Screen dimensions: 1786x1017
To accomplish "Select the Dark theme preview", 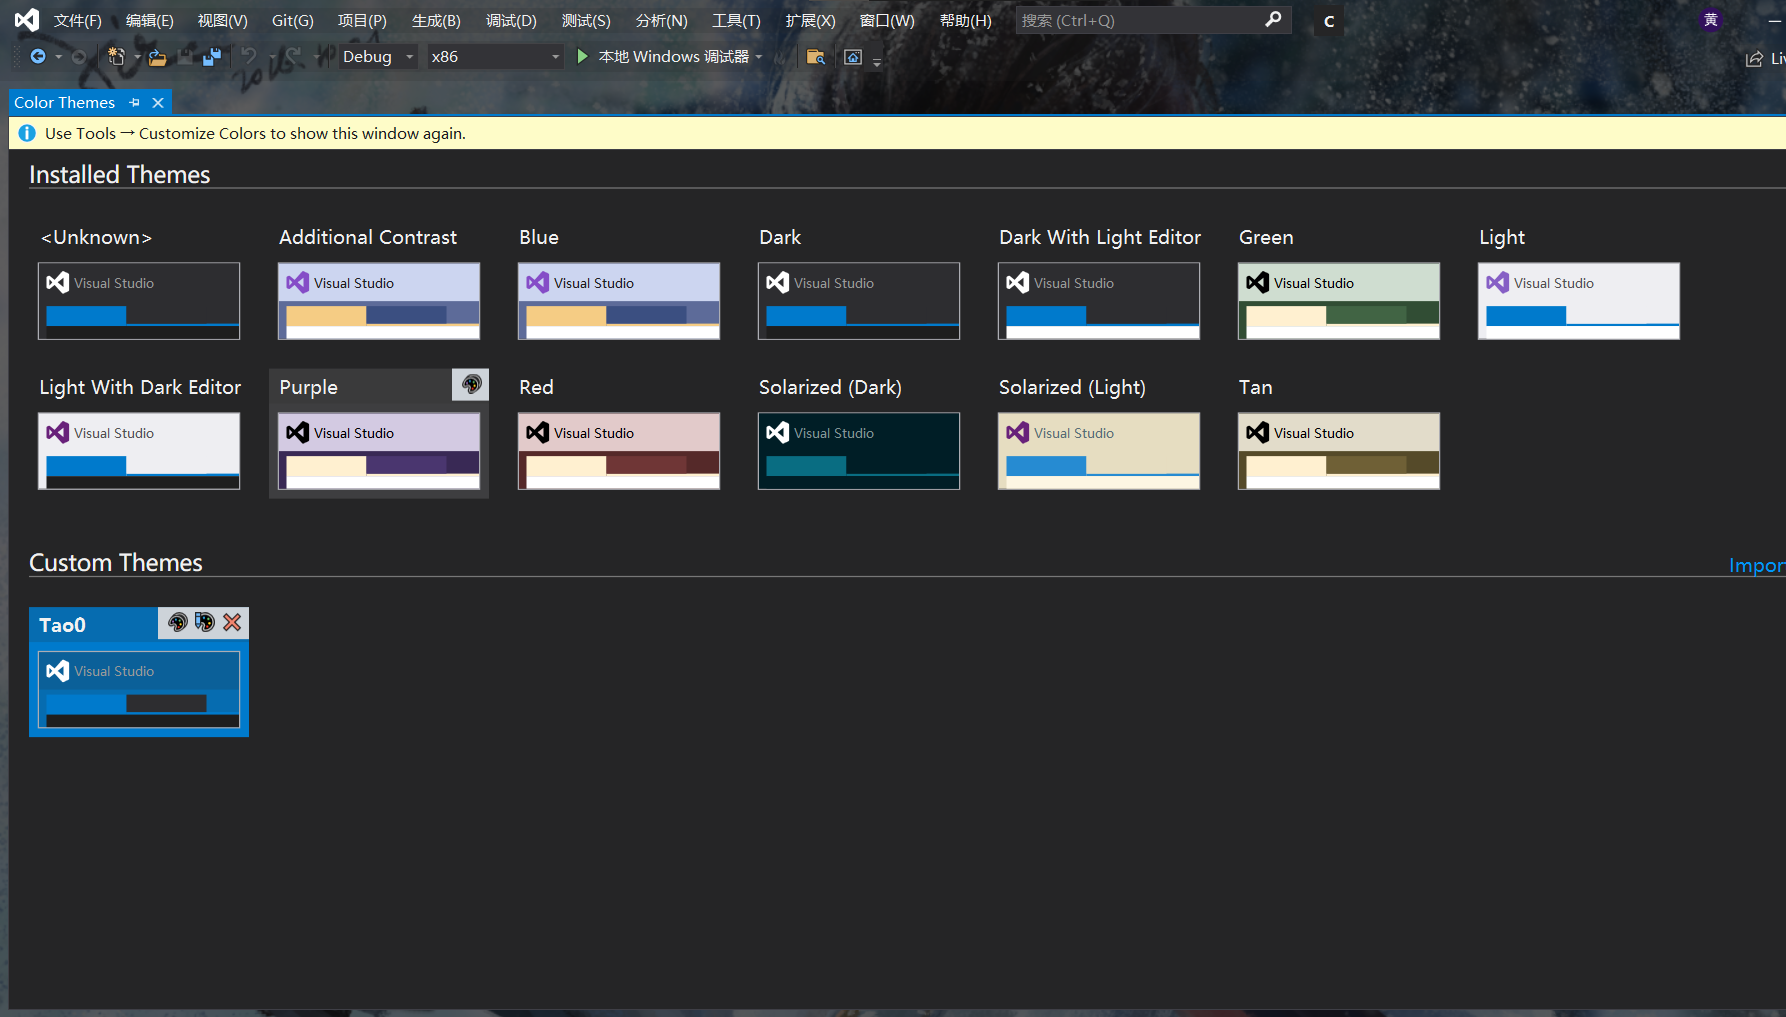I will tap(859, 301).
